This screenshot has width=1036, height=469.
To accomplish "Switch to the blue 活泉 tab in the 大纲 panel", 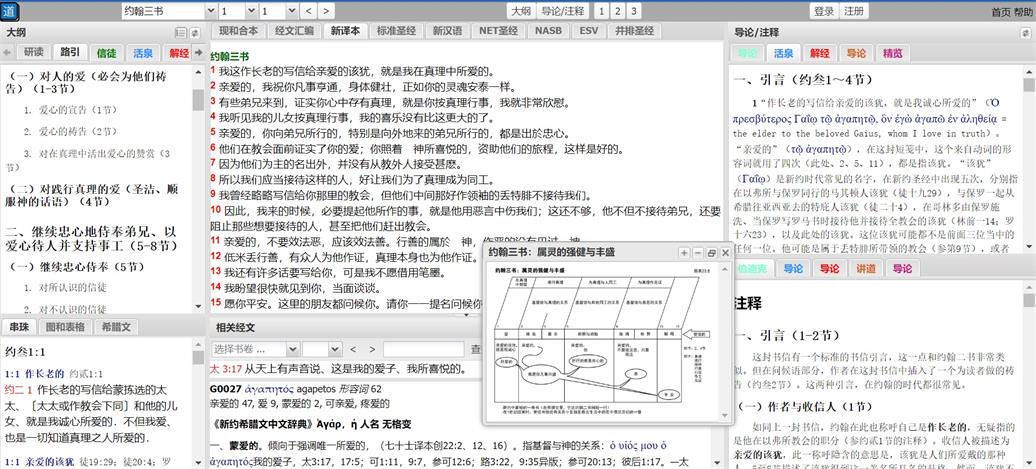I will coord(143,53).
